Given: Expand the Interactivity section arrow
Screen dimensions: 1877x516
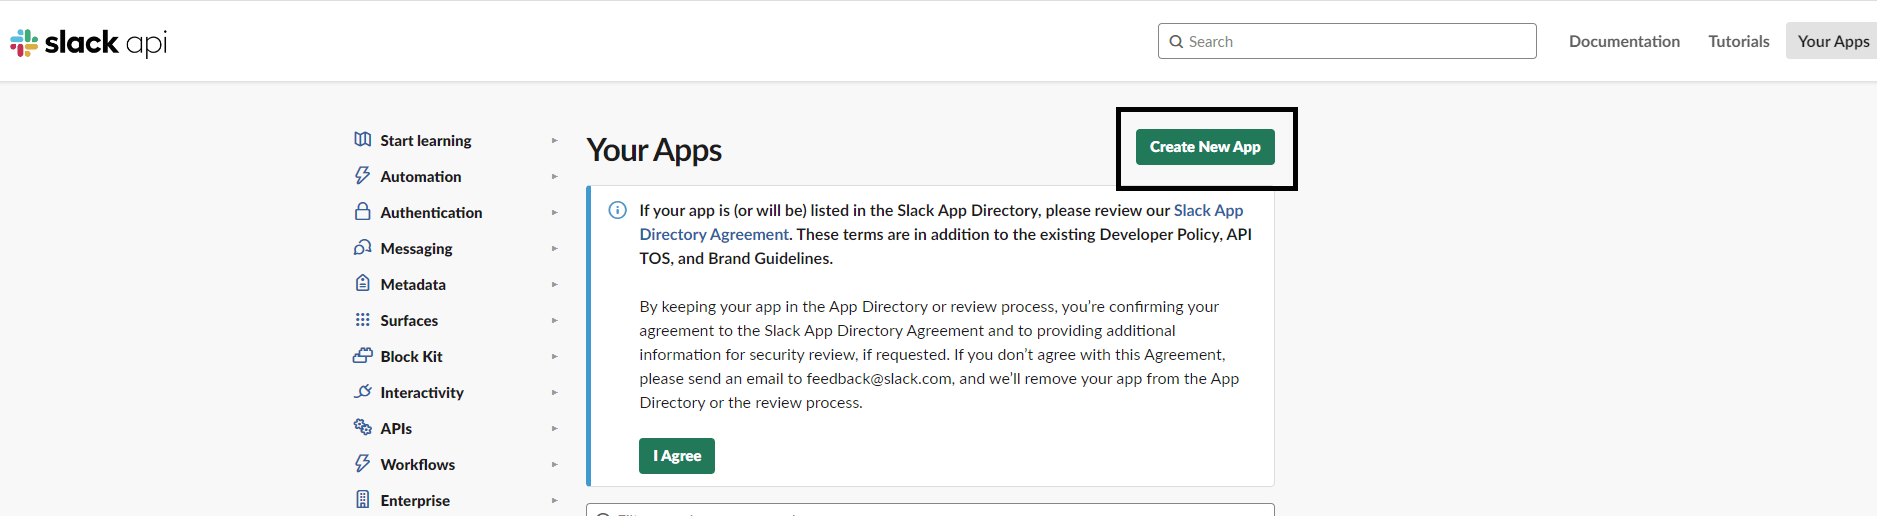Looking at the screenshot, I should pyautogui.click(x=554, y=393).
